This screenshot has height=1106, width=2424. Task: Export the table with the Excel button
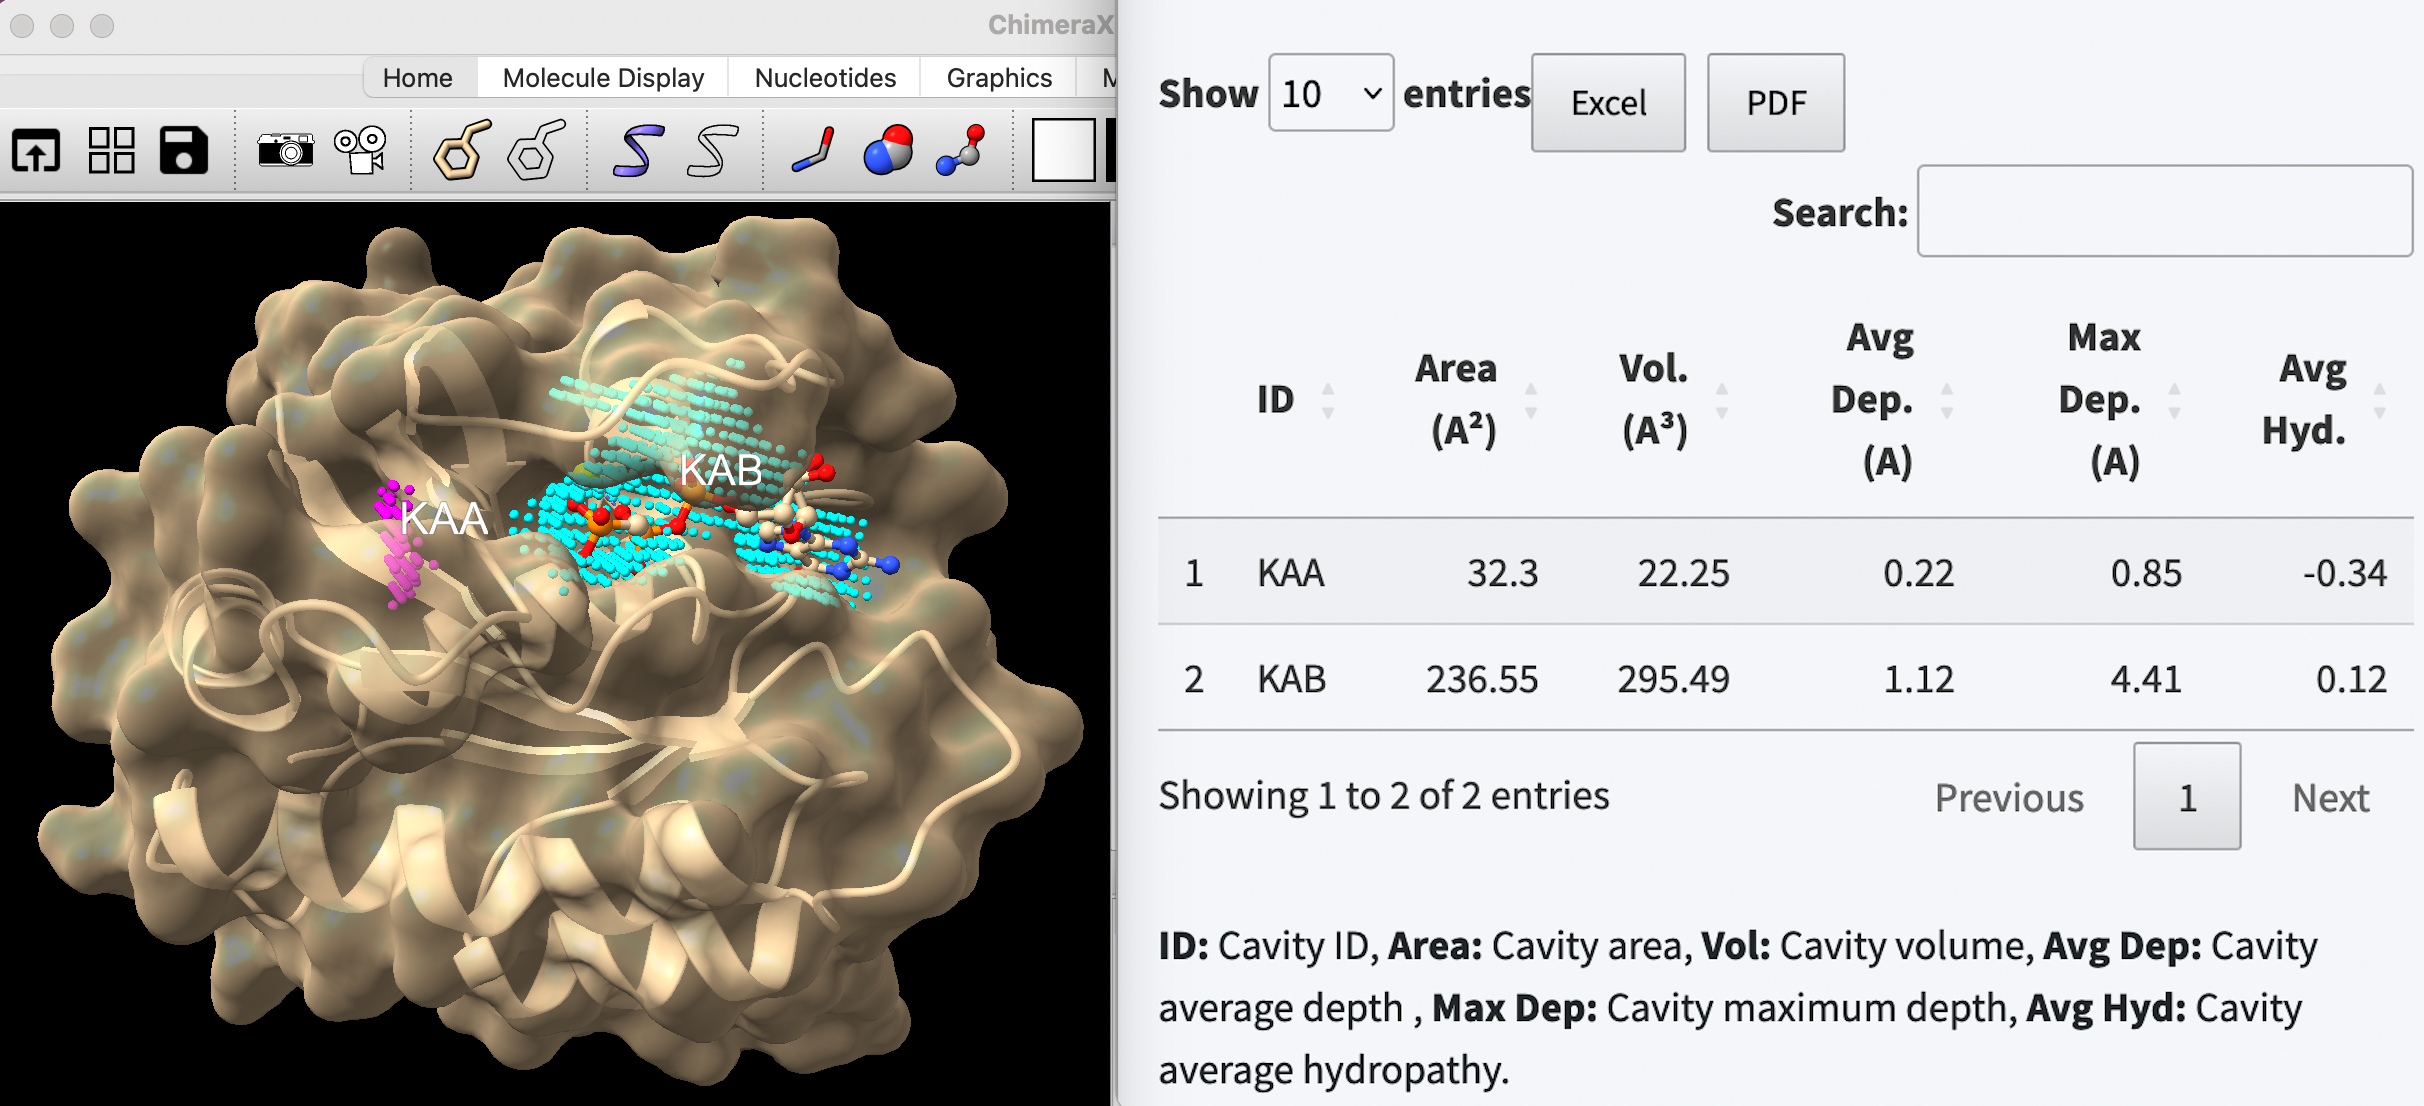[1608, 103]
